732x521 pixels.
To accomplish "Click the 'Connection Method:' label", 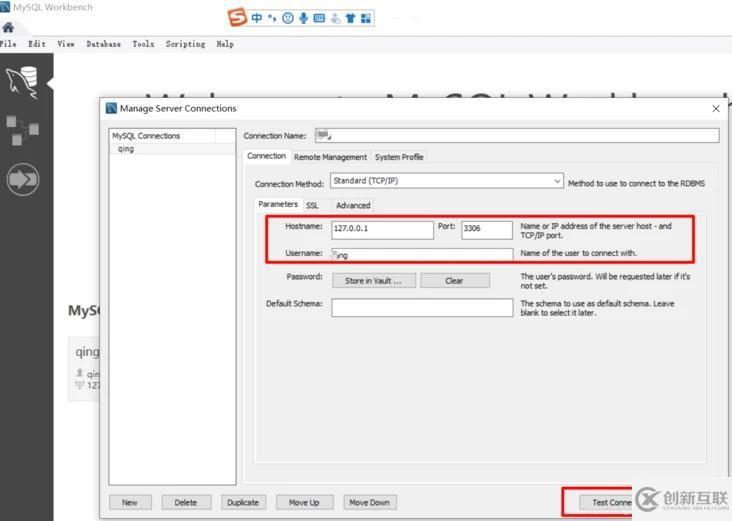I will [x=289, y=184].
